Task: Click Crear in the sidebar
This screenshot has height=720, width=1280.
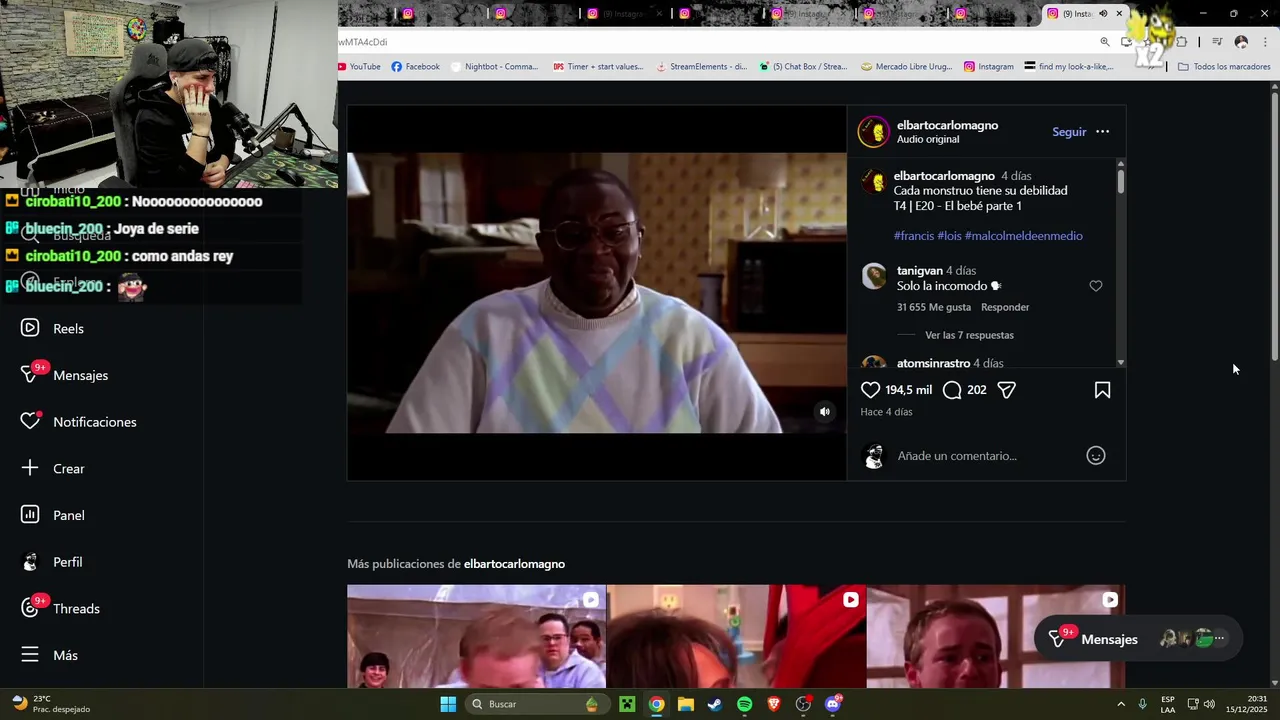Action: pos(52,468)
